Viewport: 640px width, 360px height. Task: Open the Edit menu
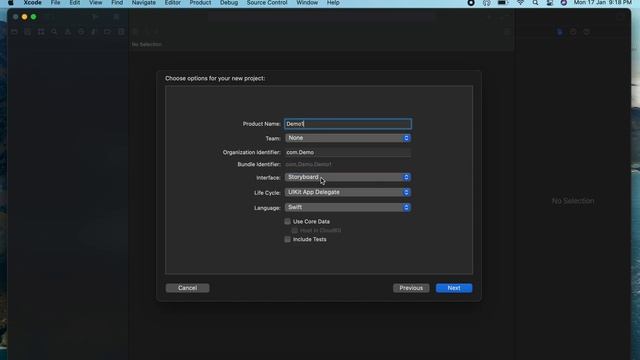coord(75,3)
